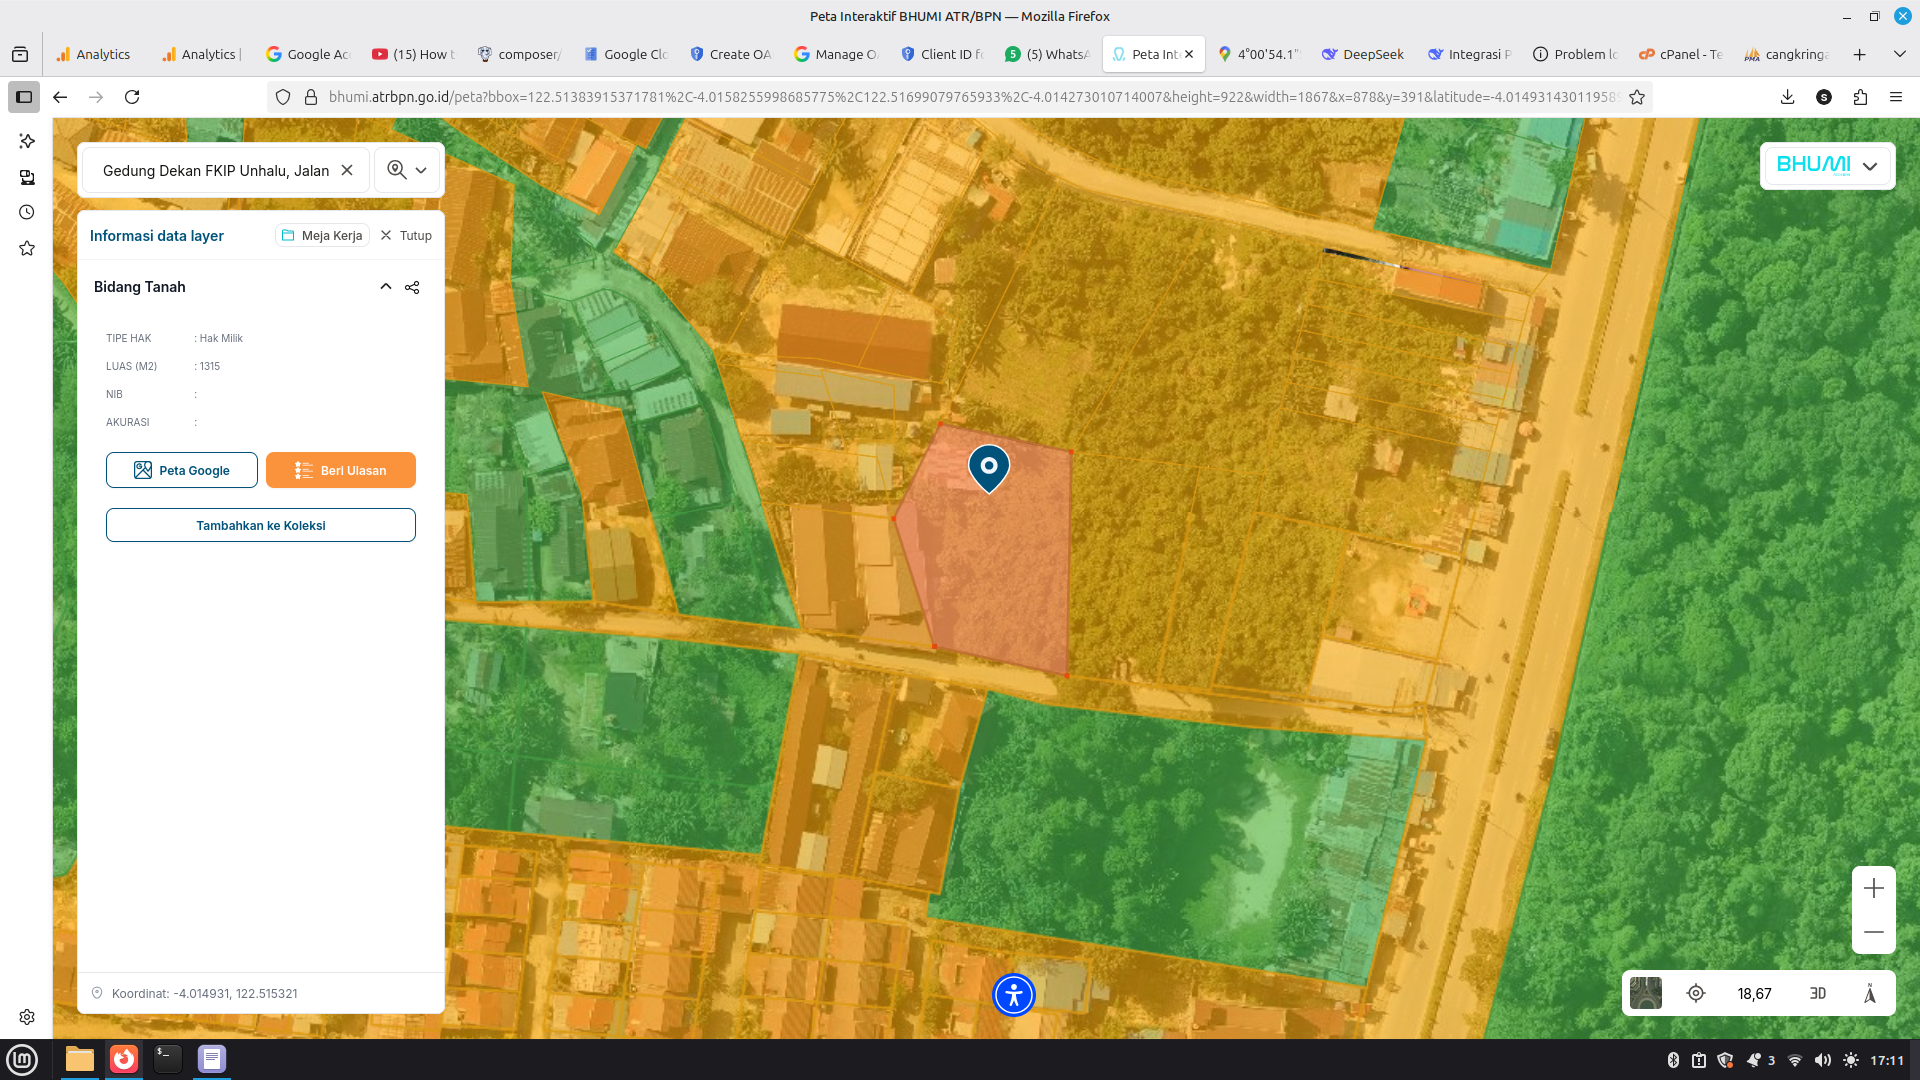Open the Firefox history sidebar icon

pyautogui.click(x=27, y=212)
